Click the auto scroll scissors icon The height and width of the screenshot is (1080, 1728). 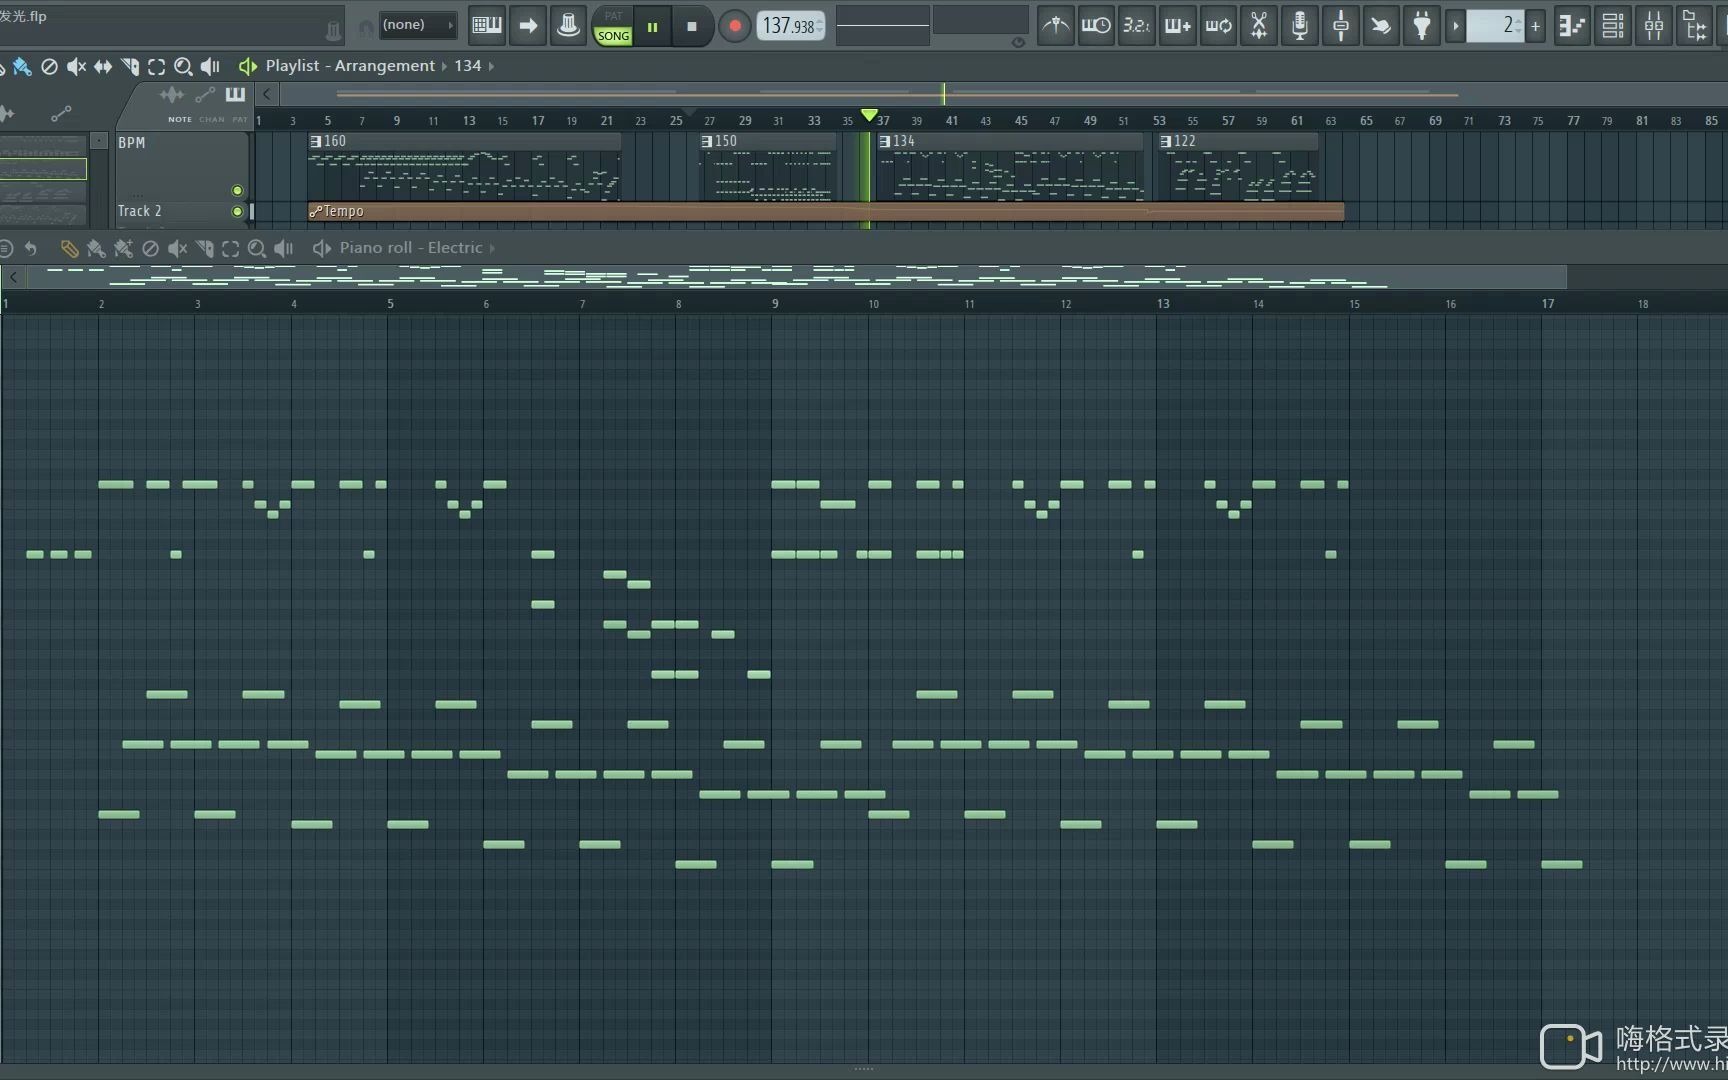[x=1259, y=26]
